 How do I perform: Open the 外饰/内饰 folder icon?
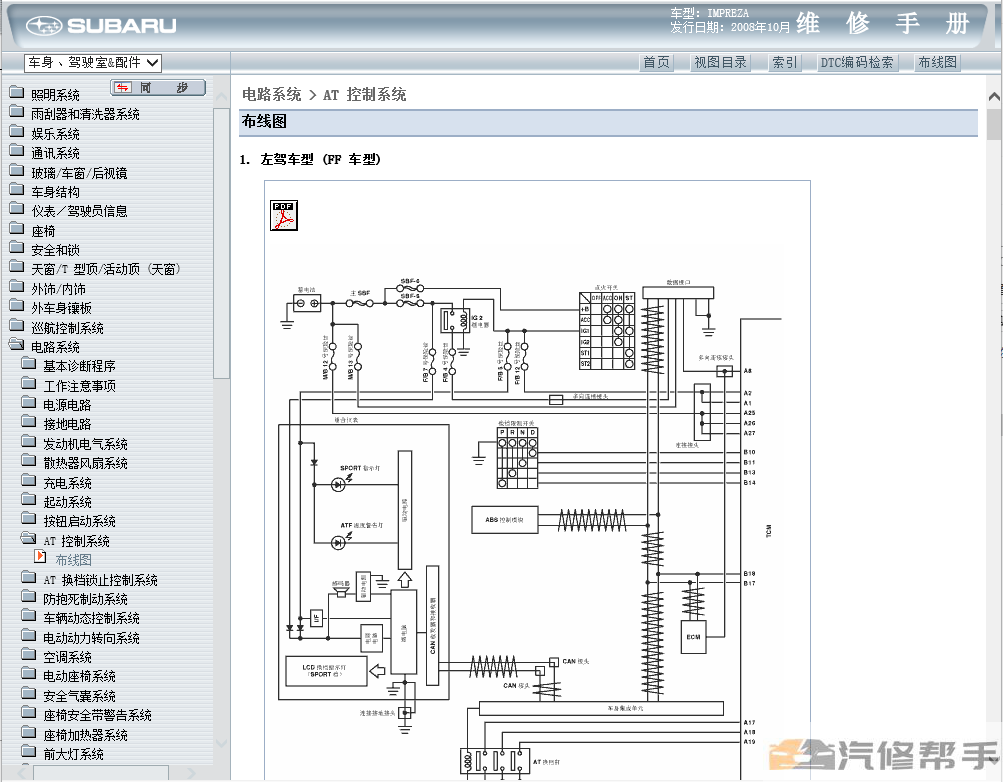[x=17, y=287]
